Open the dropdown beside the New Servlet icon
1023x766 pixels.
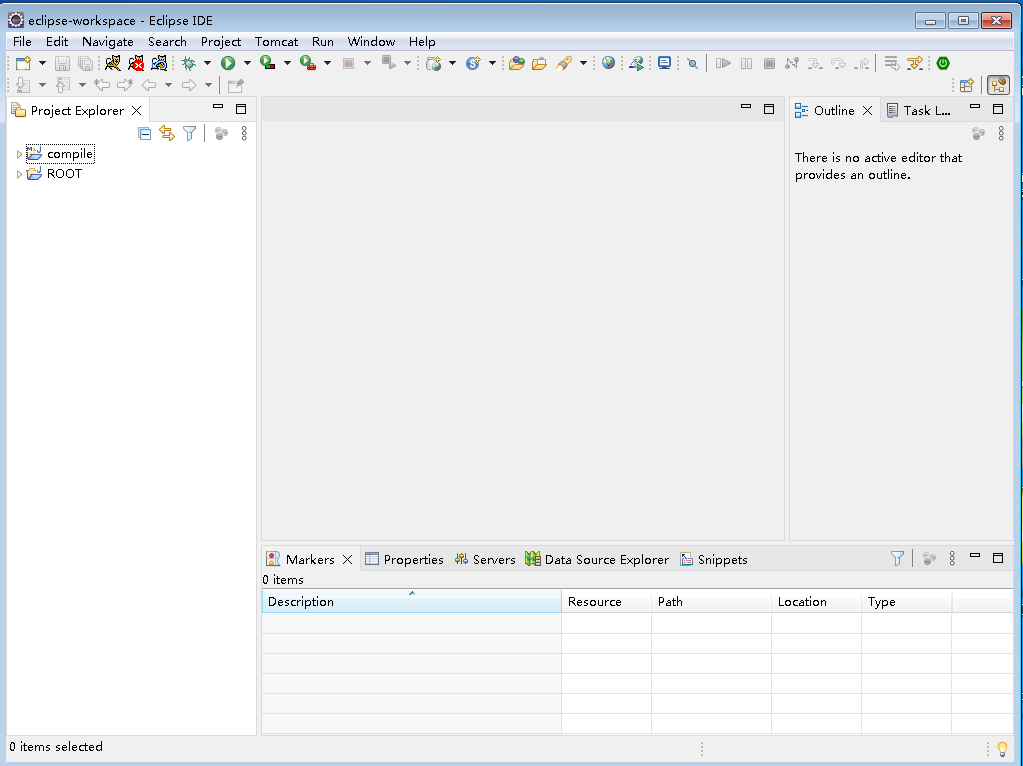coord(493,63)
